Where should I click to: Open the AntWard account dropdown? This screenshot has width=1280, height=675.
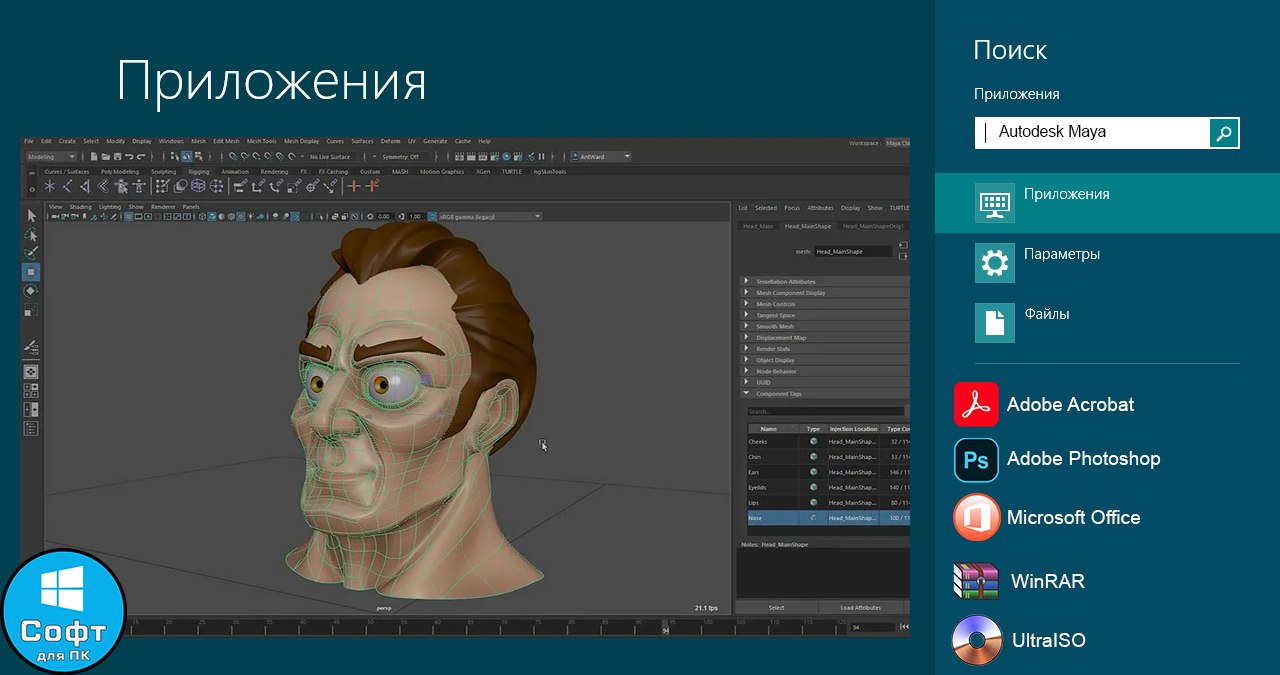pyautogui.click(x=600, y=157)
